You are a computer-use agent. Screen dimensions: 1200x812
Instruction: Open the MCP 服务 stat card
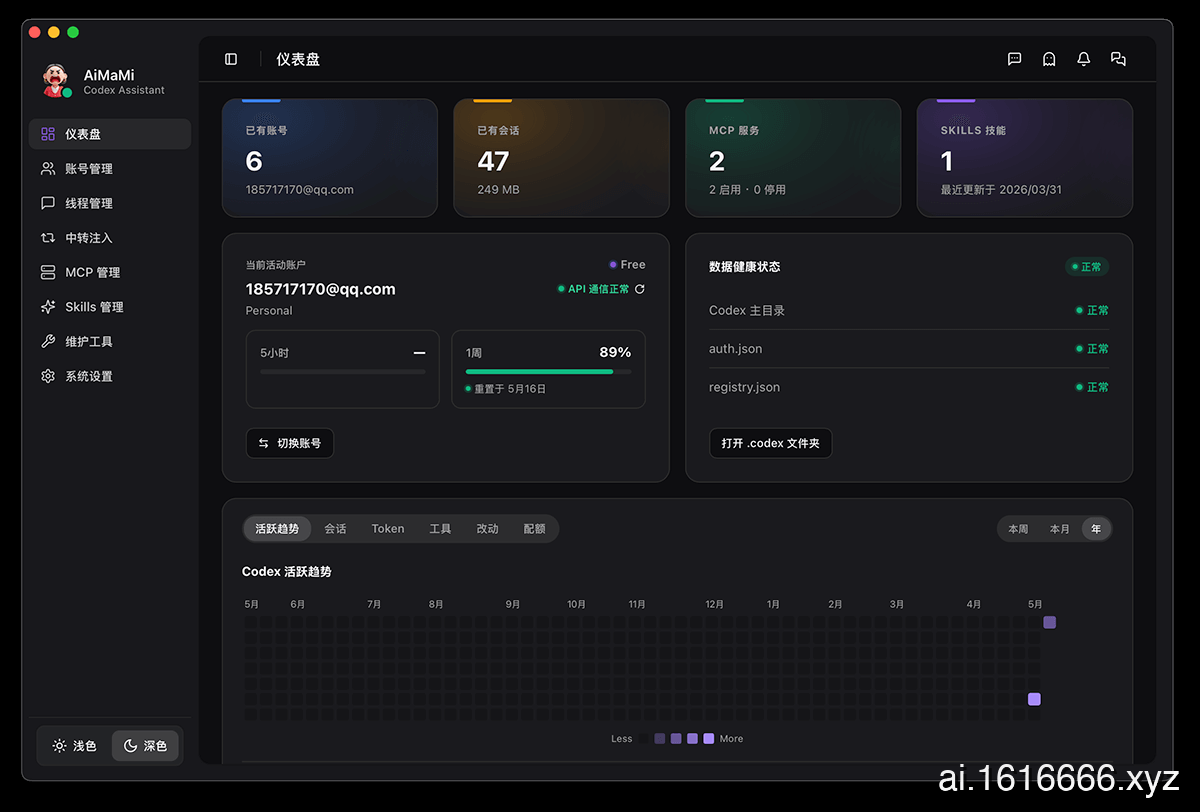pos(793,158)
